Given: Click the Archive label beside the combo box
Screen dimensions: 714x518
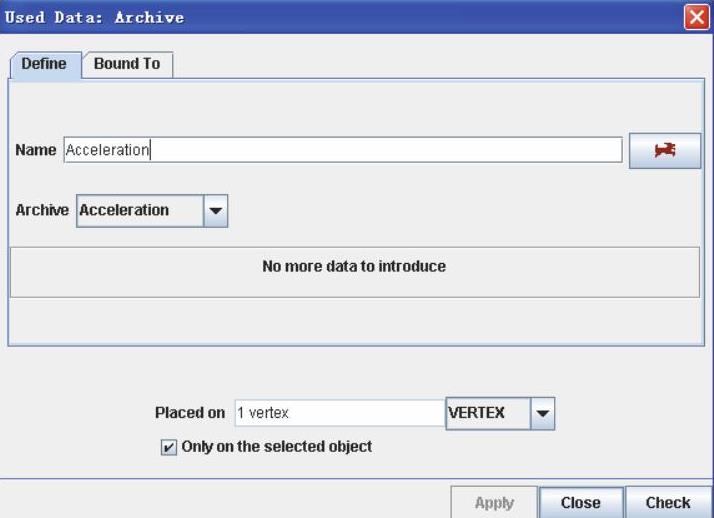Looking at the screenshot, I should point(43,211).
